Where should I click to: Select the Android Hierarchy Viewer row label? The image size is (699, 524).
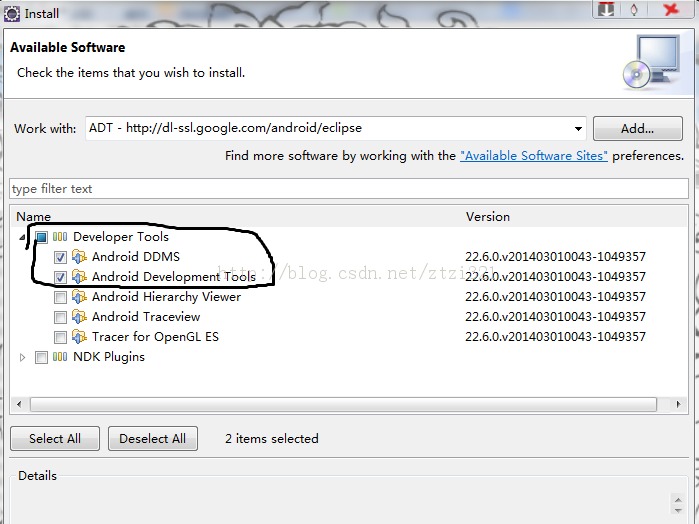pyautogui.click(x=166, y=297)
